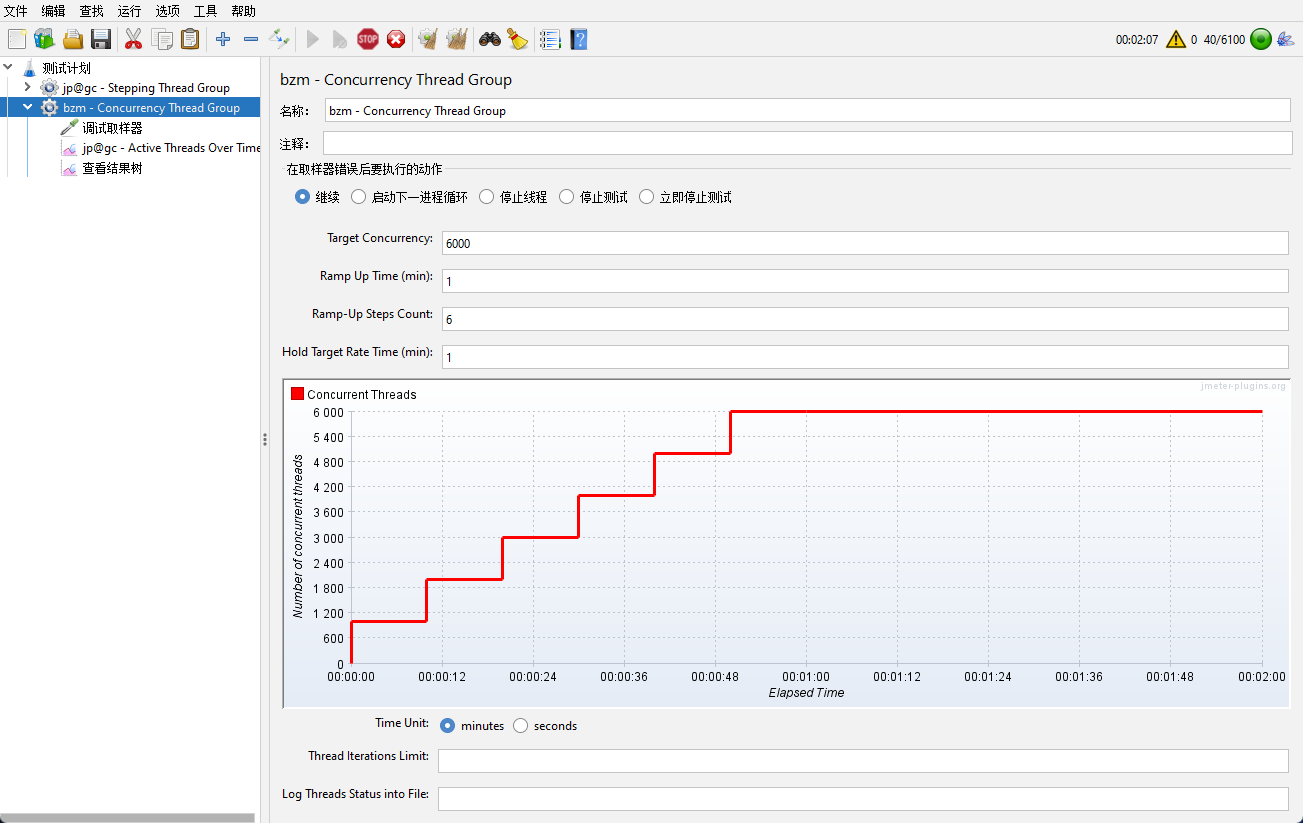Stop the test with red STOP icon
Viewport: 1303px width, 823px height.
coord(368,39)
